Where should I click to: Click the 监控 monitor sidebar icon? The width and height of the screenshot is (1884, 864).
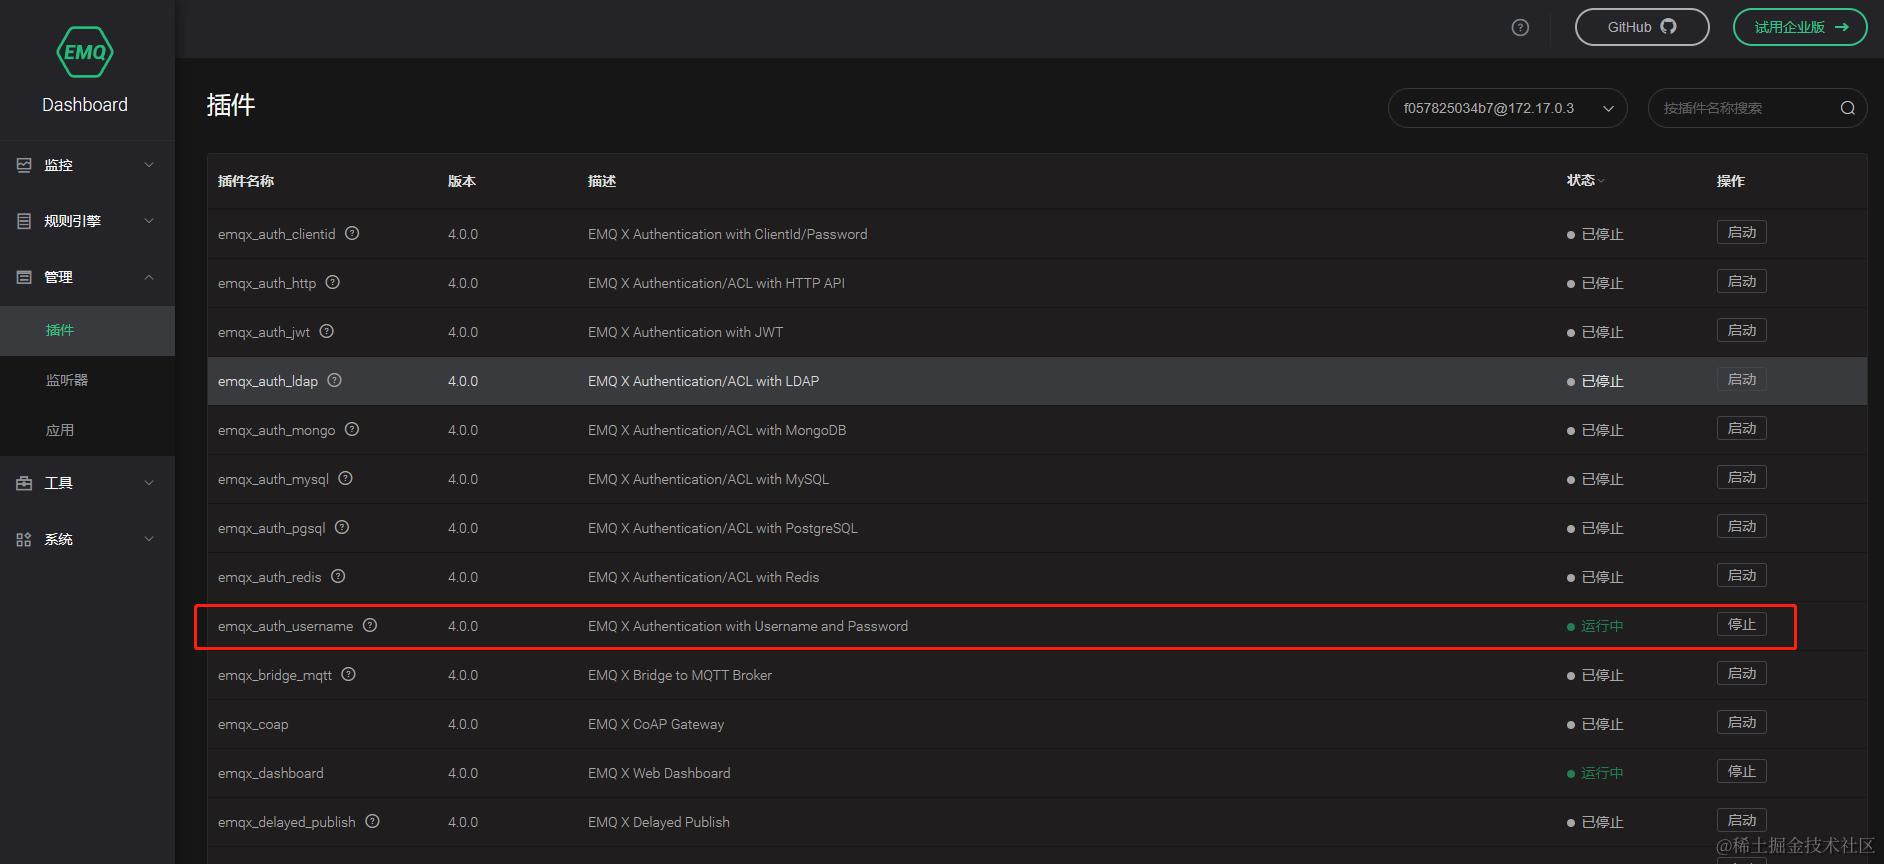click(x=24, y=165)
